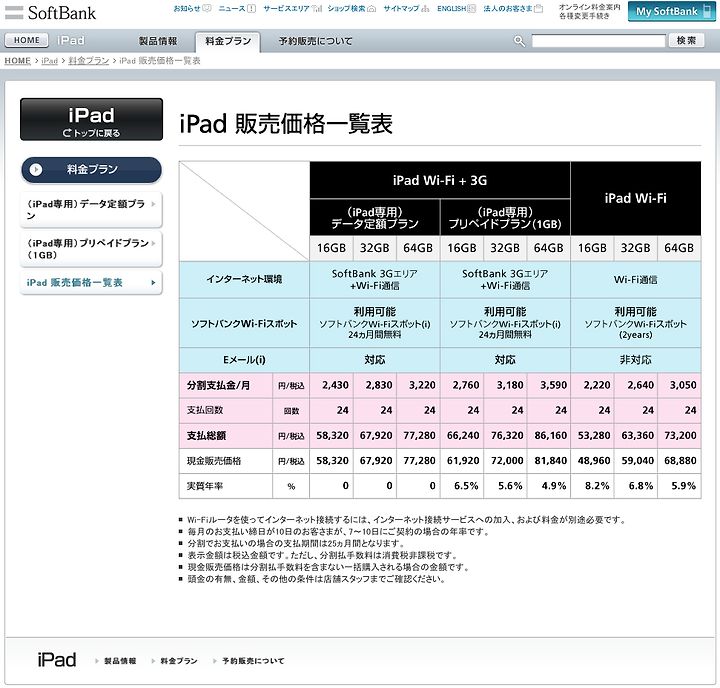Click the 非対応 cell
Viewport: 720px width, 688px height.
[x=636, y=360]
